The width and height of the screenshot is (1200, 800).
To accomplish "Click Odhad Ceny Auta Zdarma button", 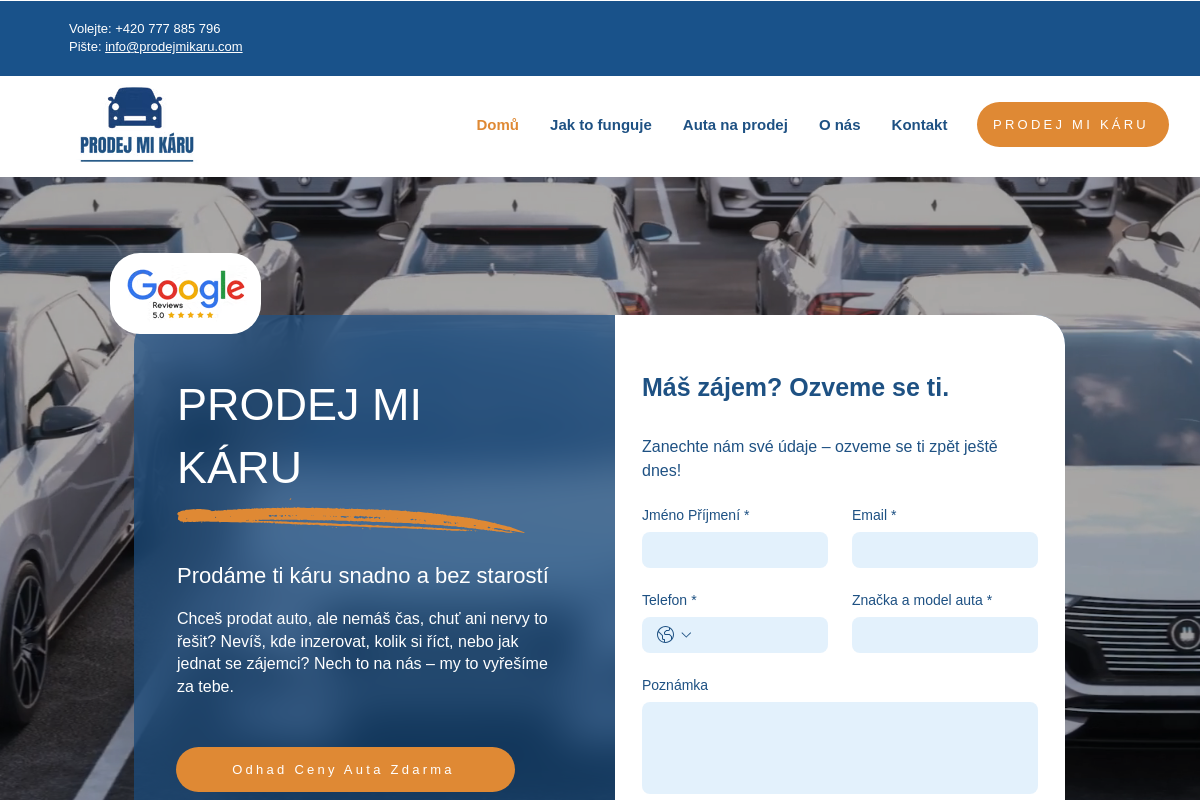I will pos(345,769).
